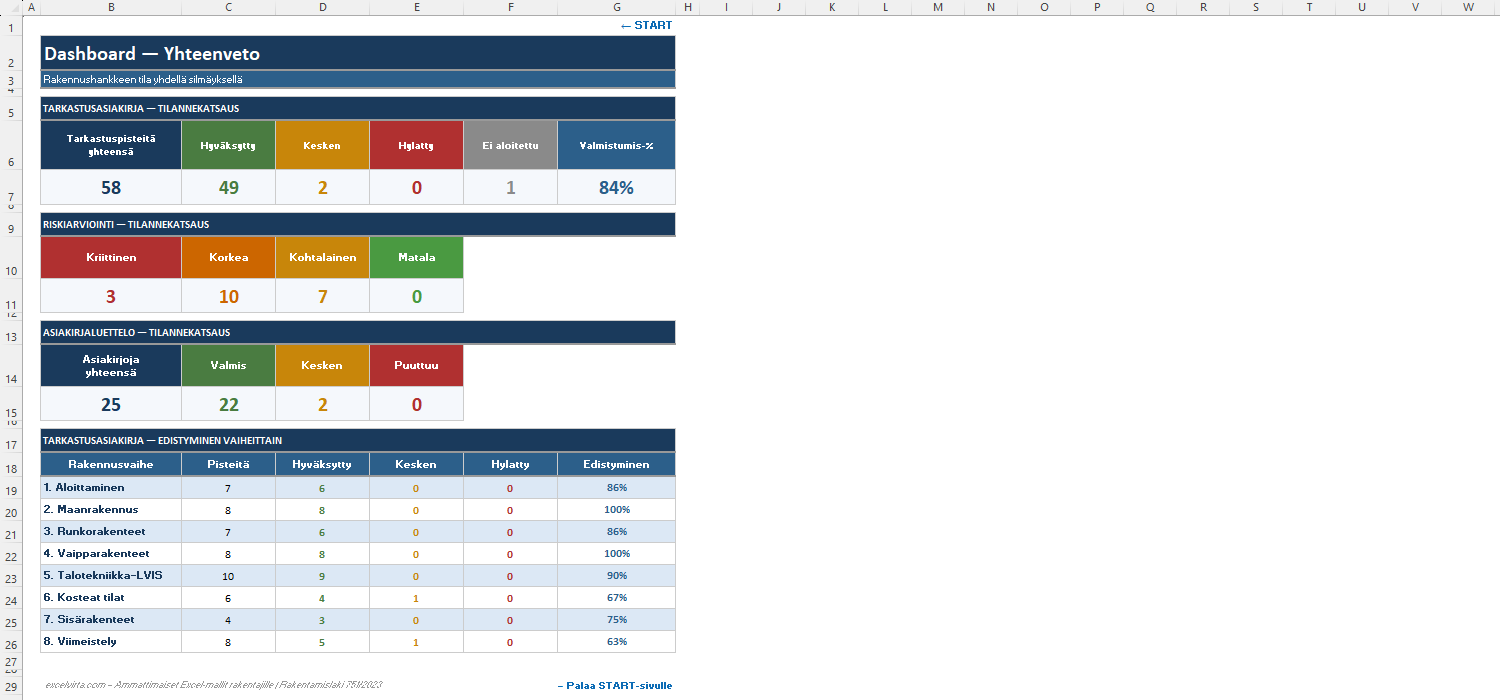Click the exceluirta.com footer text

pyautogui.click(x=213, y=685)
